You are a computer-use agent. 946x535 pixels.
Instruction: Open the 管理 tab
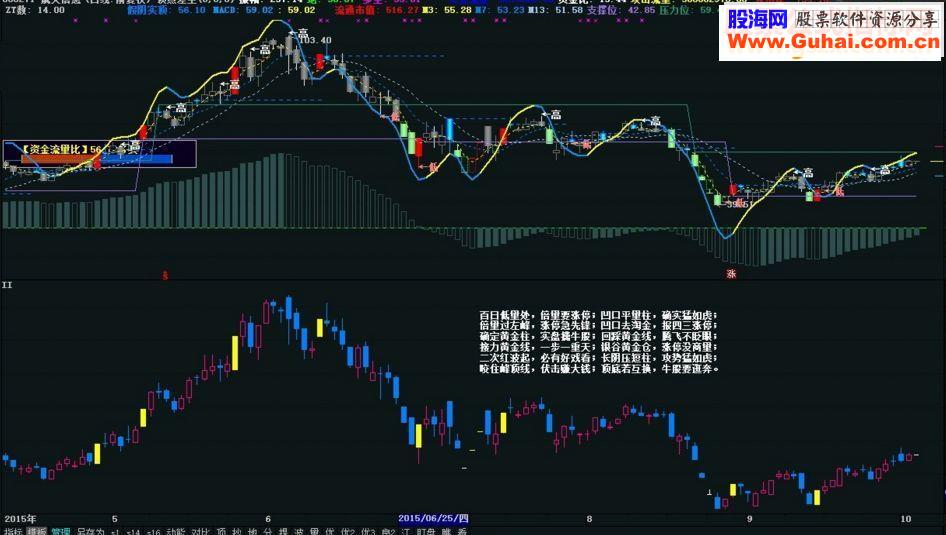tap(60, 531)
